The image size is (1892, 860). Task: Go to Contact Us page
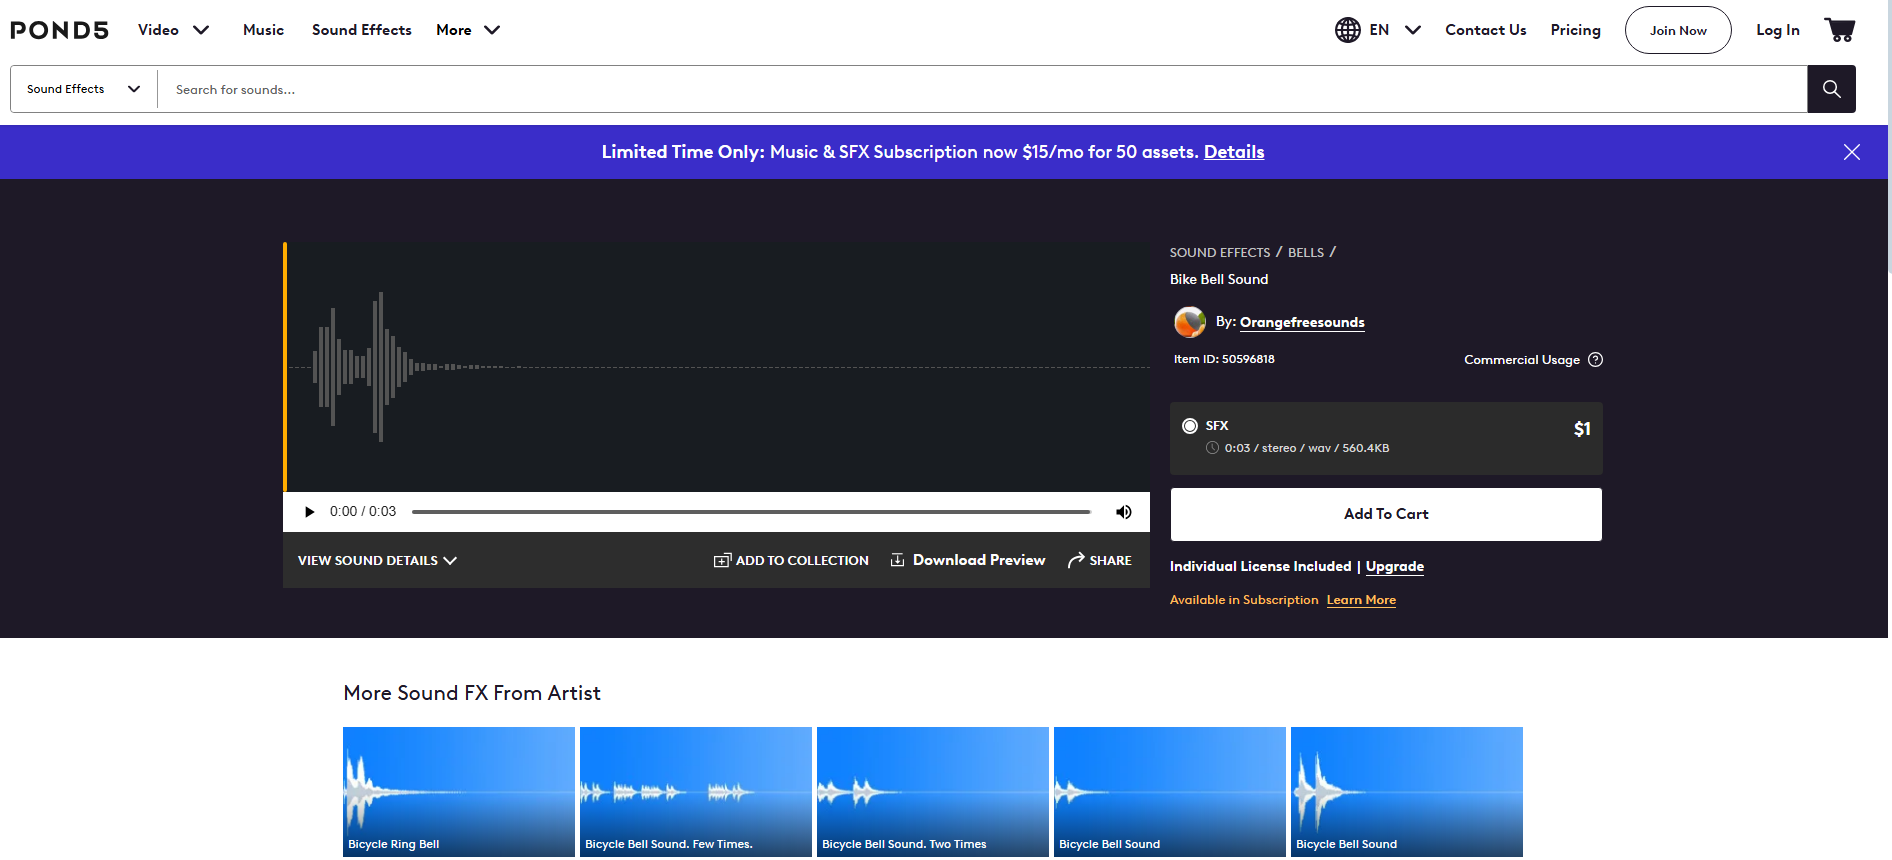pyautogui.click(x=1485, y=30)
